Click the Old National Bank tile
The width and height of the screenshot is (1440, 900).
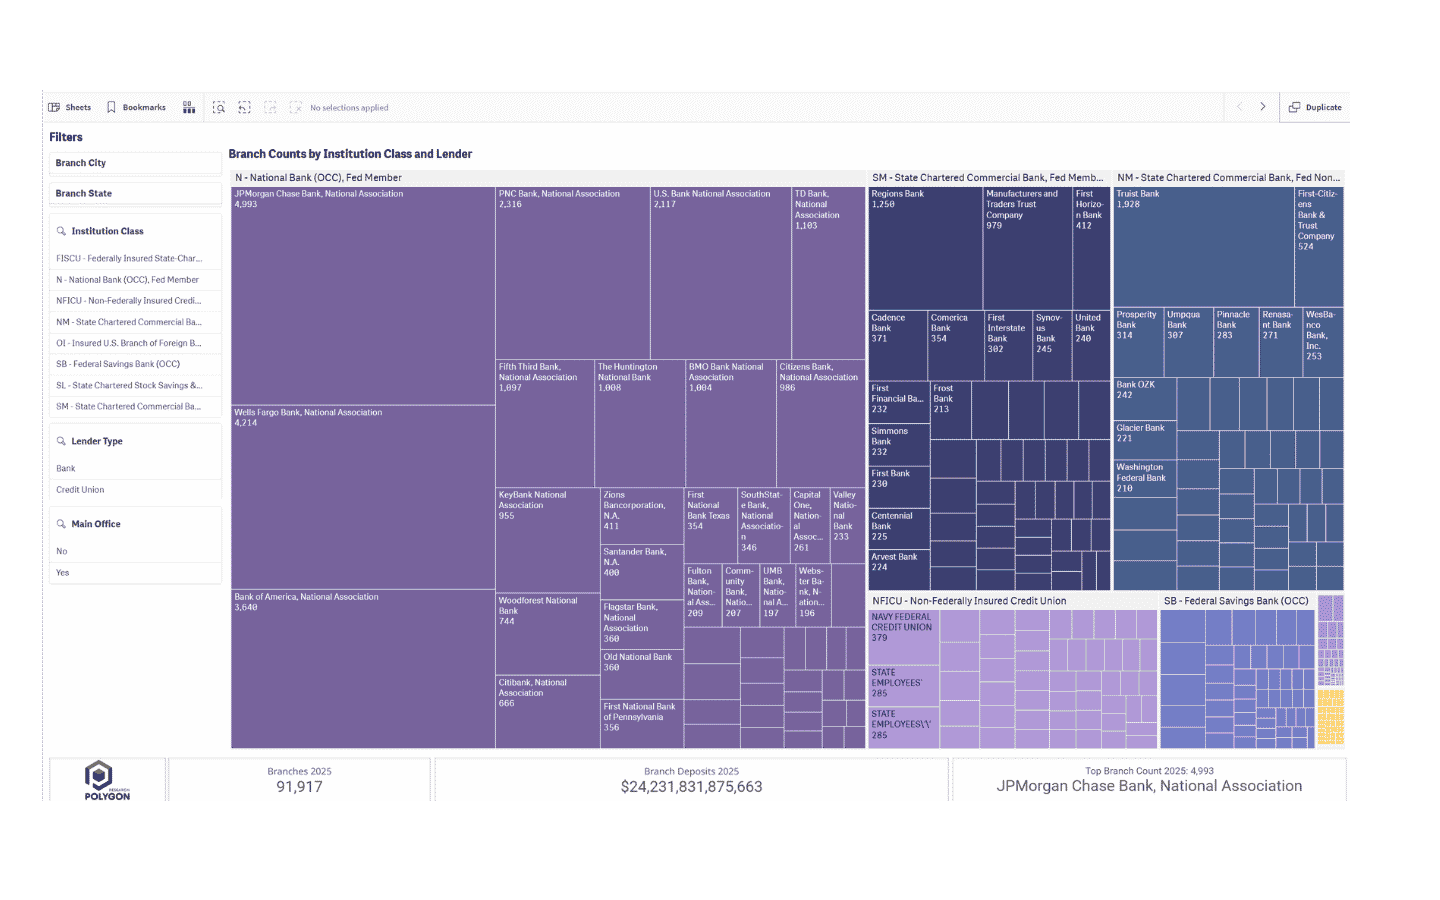click(642, 675)
